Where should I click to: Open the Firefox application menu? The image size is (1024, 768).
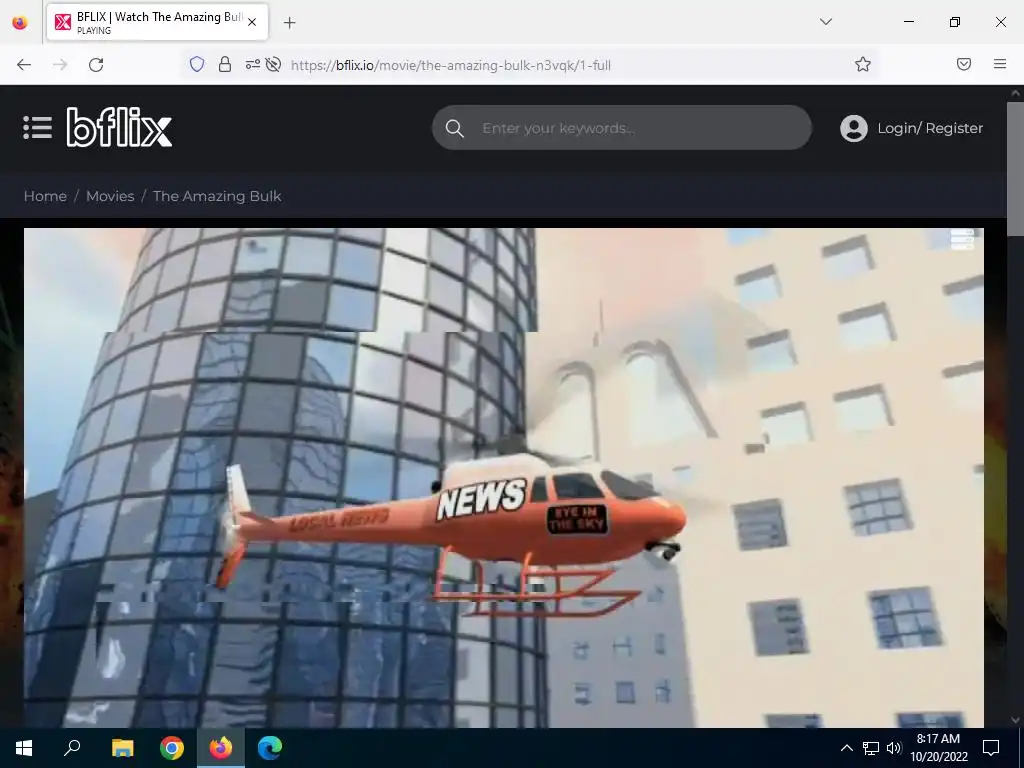pyautogui.click(x=1000, y=64)
